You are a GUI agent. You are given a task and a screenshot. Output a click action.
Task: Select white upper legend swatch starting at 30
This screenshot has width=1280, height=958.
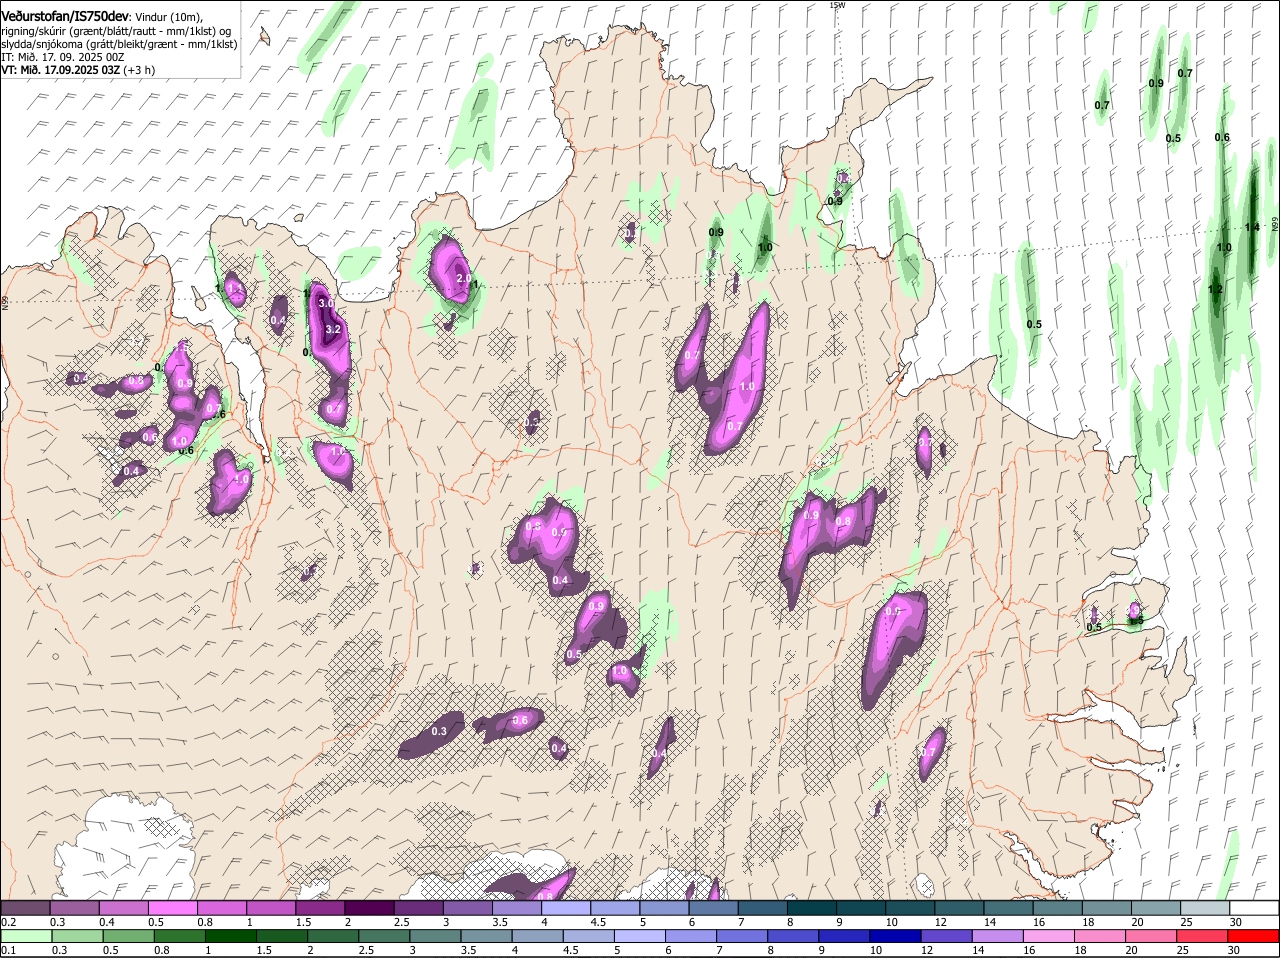[x=1255, y=908]
